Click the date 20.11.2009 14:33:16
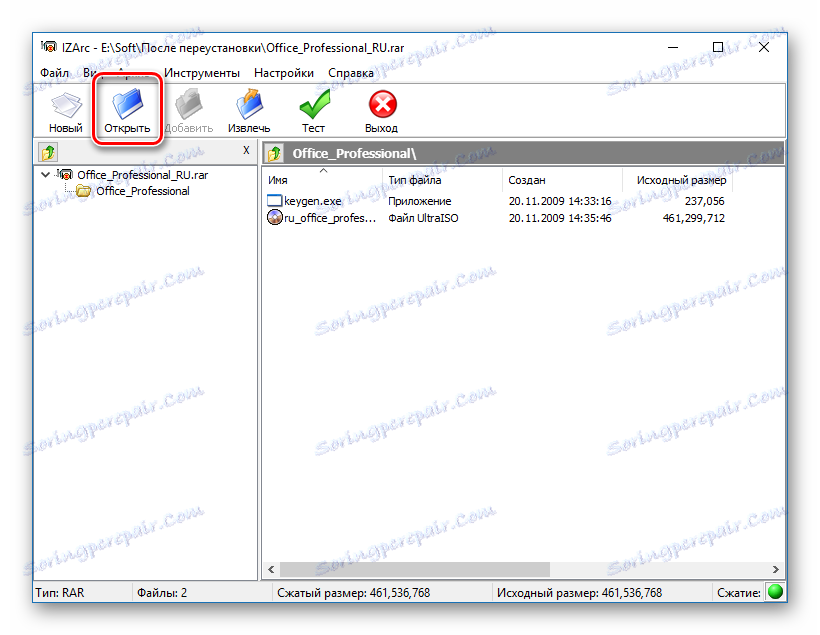Viewport: 820px width, 635px height. [x=560, y=201]
